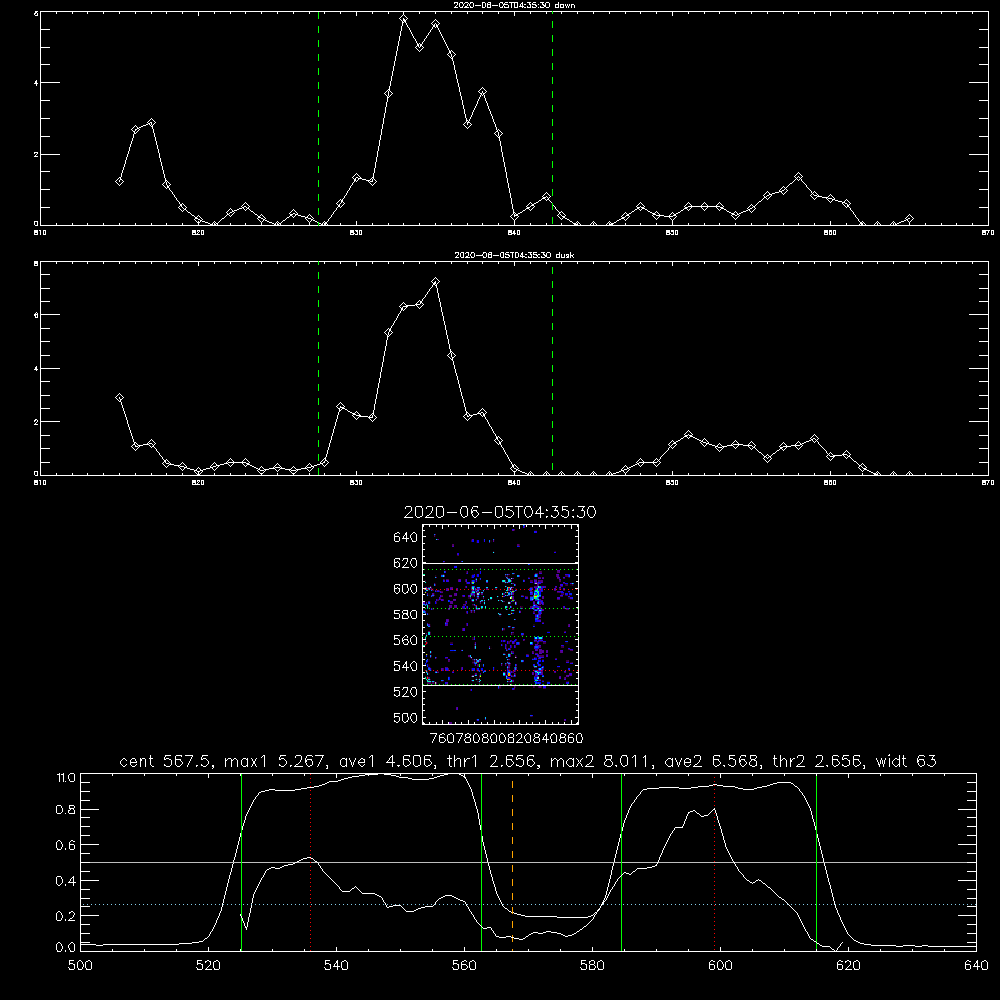Click x-axis label '640' of the bottom plot

(976, 965)
